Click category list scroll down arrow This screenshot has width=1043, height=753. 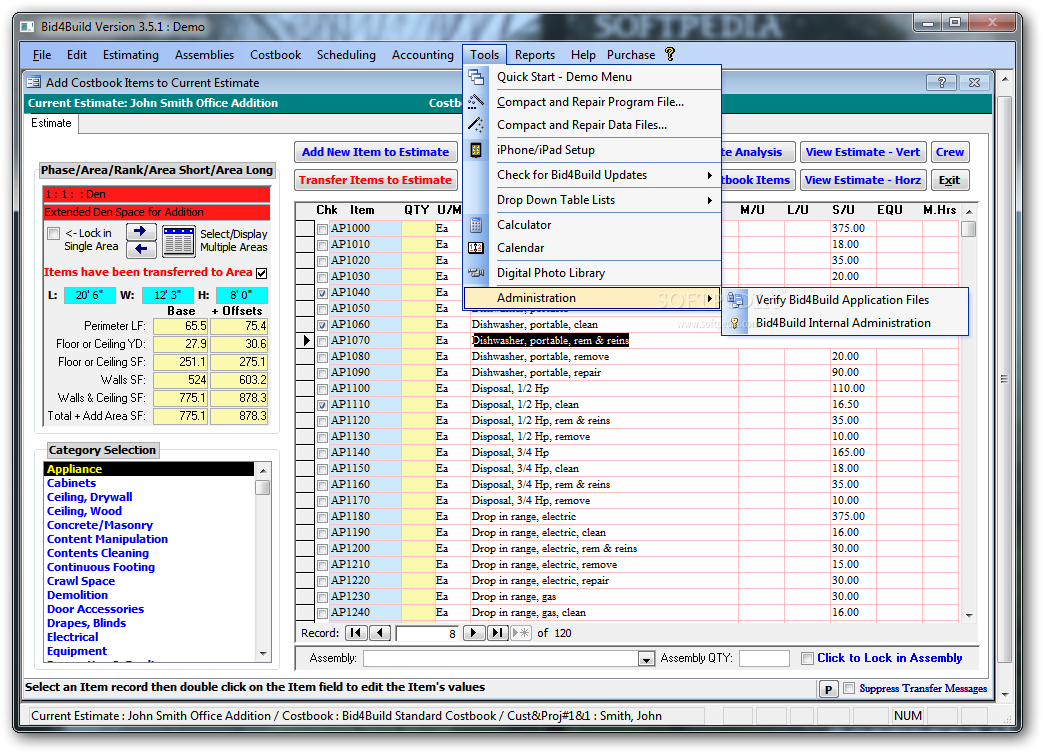[x=263, y=654]
